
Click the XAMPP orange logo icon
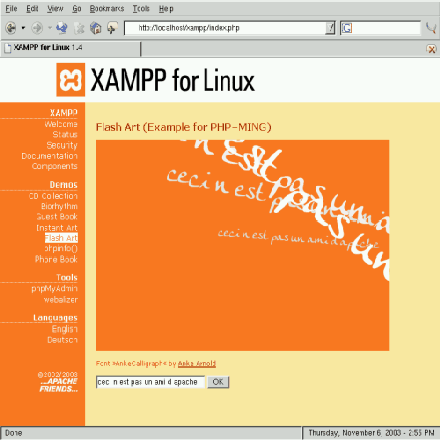[70, 80]
